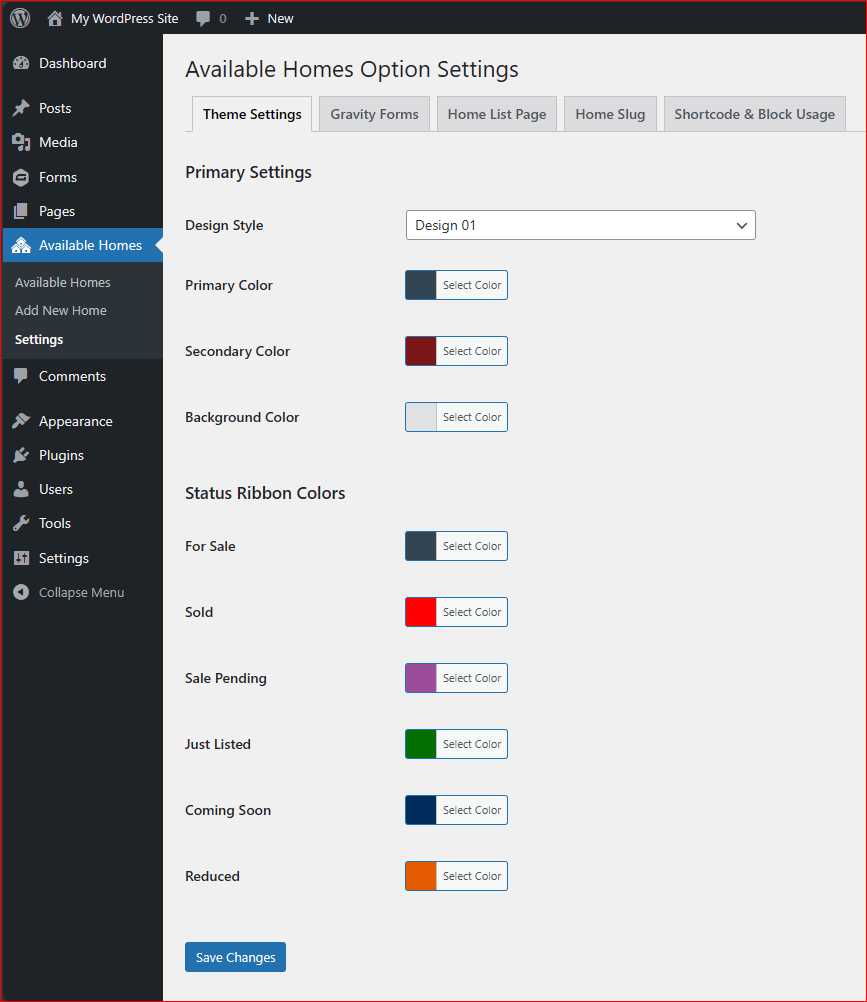Click the Background Color light gray swatch
Image resolution: width=867 pixels, height=1002 pixels.
pos(421,417)
